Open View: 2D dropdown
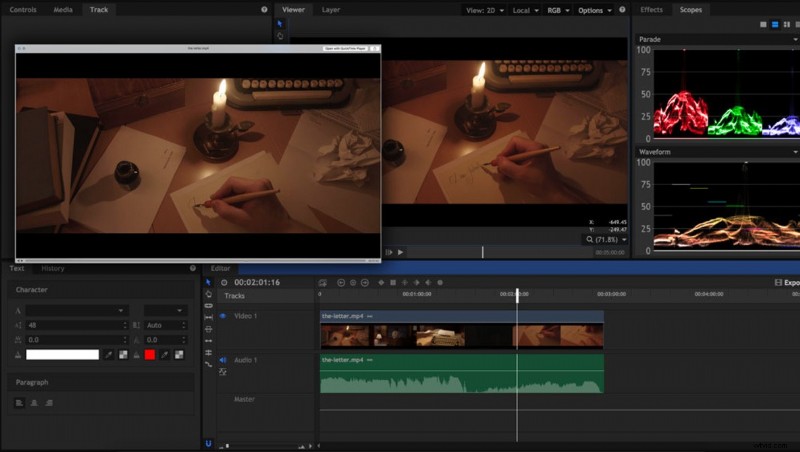Viewport: 800px width, 452px height. 485,10
